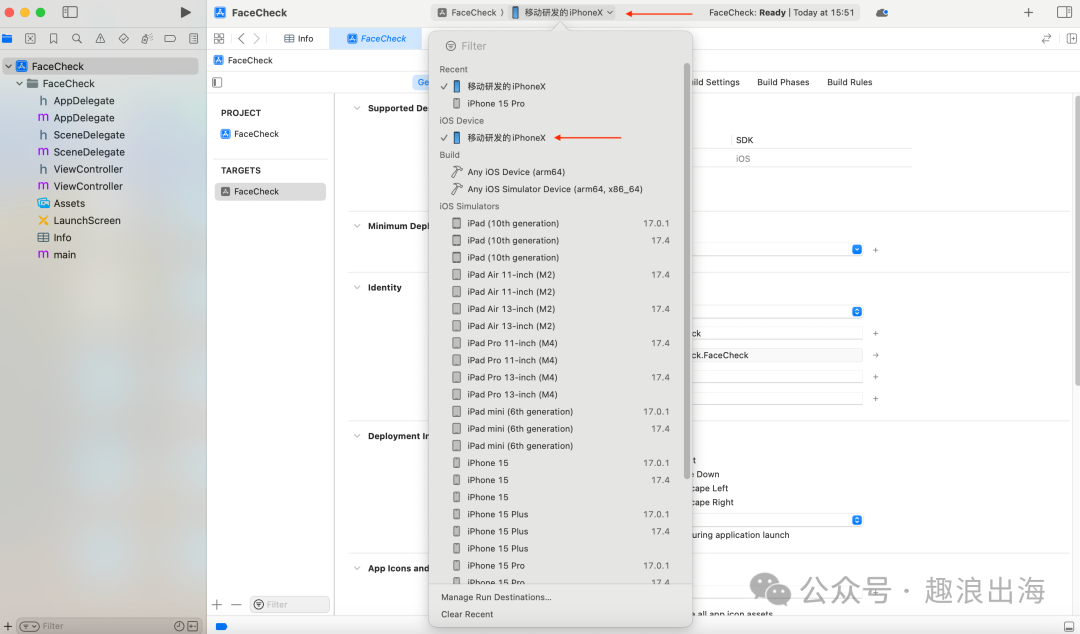Click the destination list scrollbar
The width and height of the screenshot is (1080, 634).
tap(687, 270)
